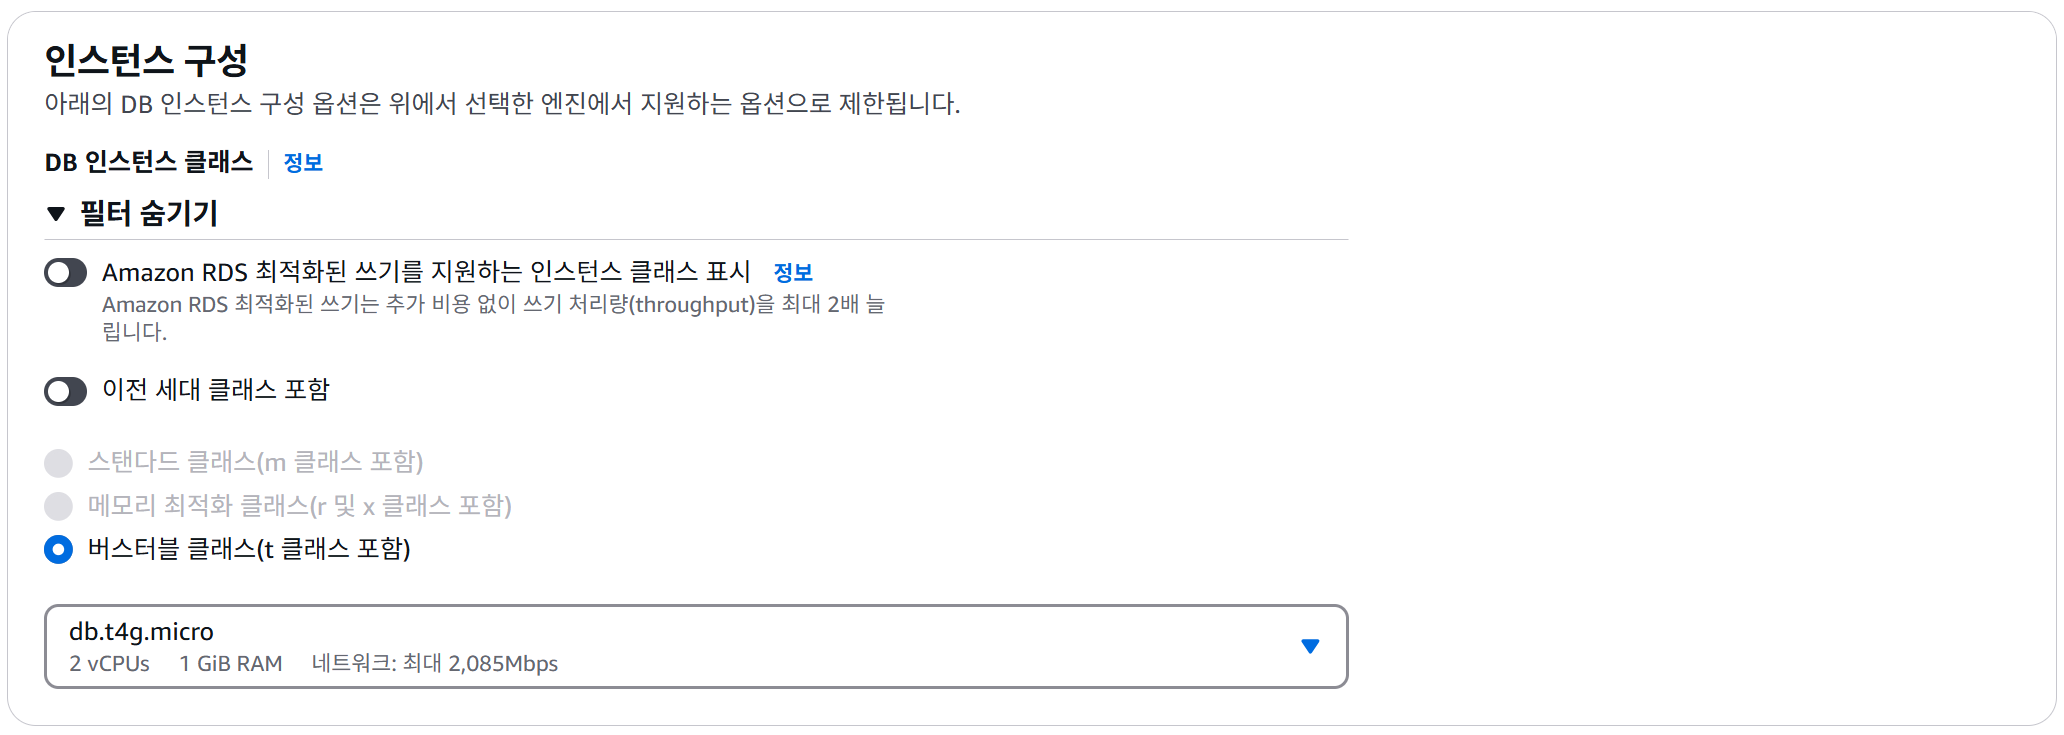Click the throughput description under optimized writes
This screenshot has width=2064, height=735.
(493, 305)
